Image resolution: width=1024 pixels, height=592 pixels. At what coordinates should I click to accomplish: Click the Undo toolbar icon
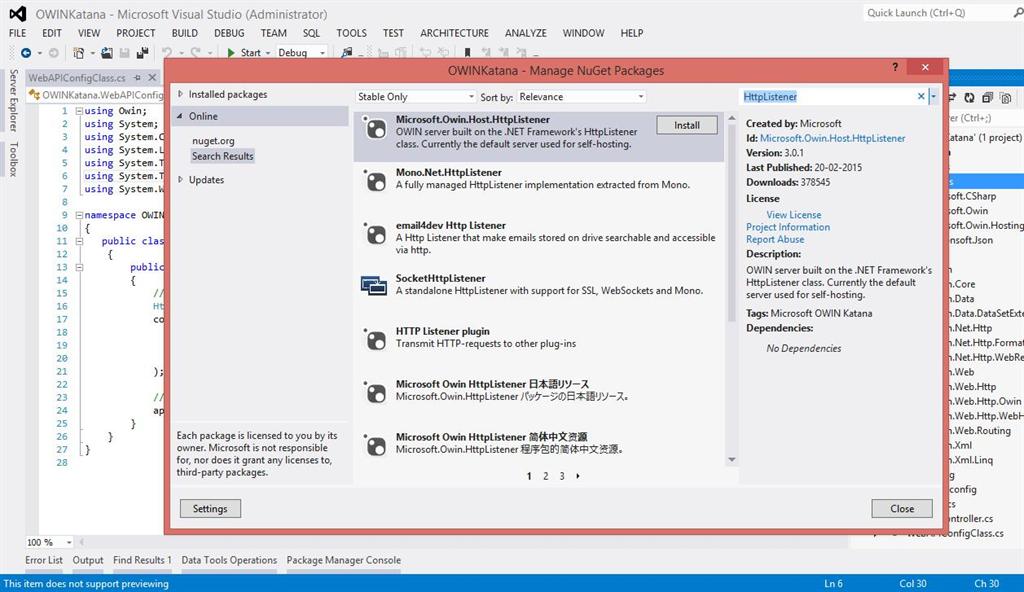click(x=167, y=53)
